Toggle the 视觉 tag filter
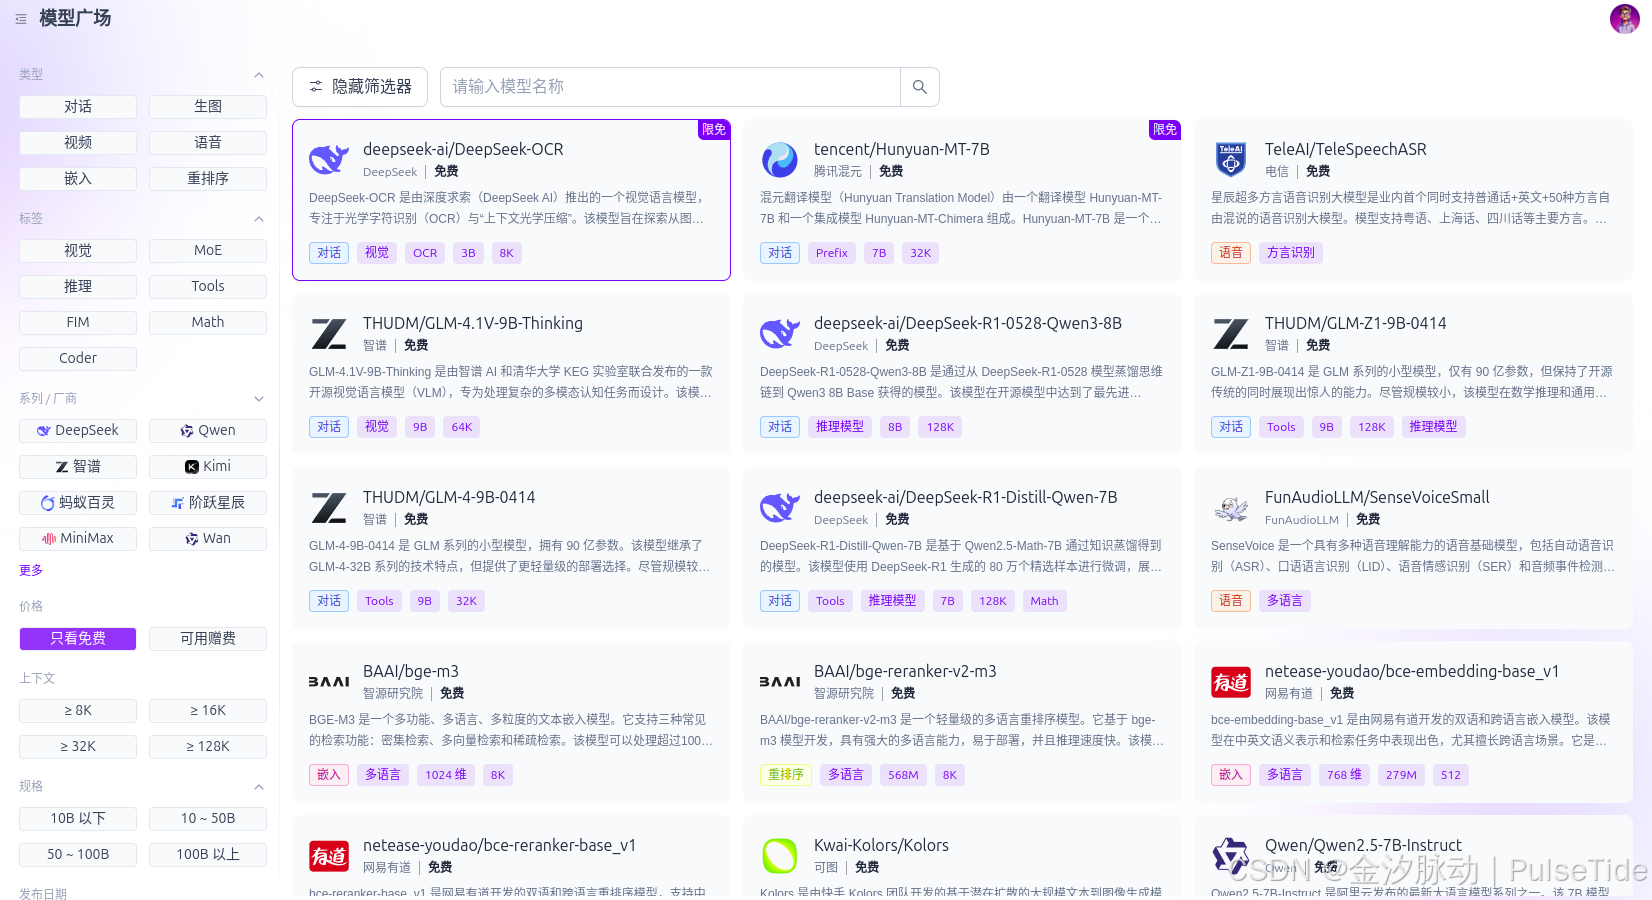This screenshot has height=900, width=1652. pos(77,250)
